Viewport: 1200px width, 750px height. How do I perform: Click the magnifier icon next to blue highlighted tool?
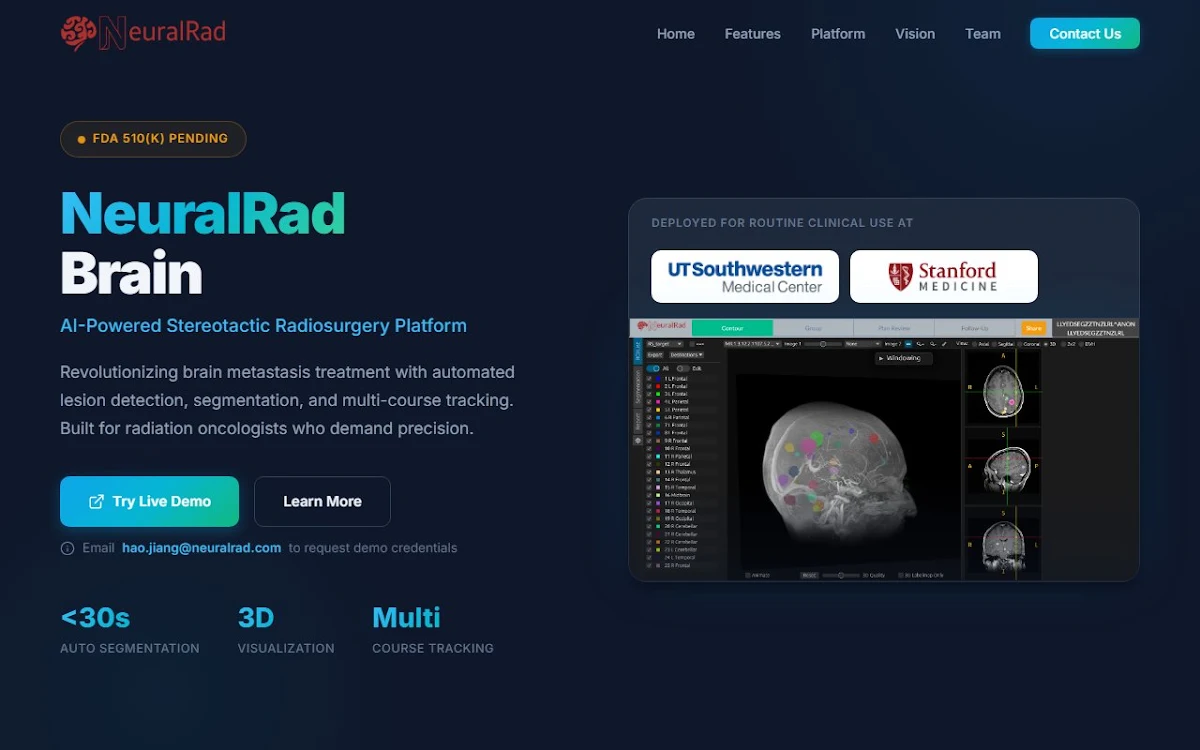920,344
